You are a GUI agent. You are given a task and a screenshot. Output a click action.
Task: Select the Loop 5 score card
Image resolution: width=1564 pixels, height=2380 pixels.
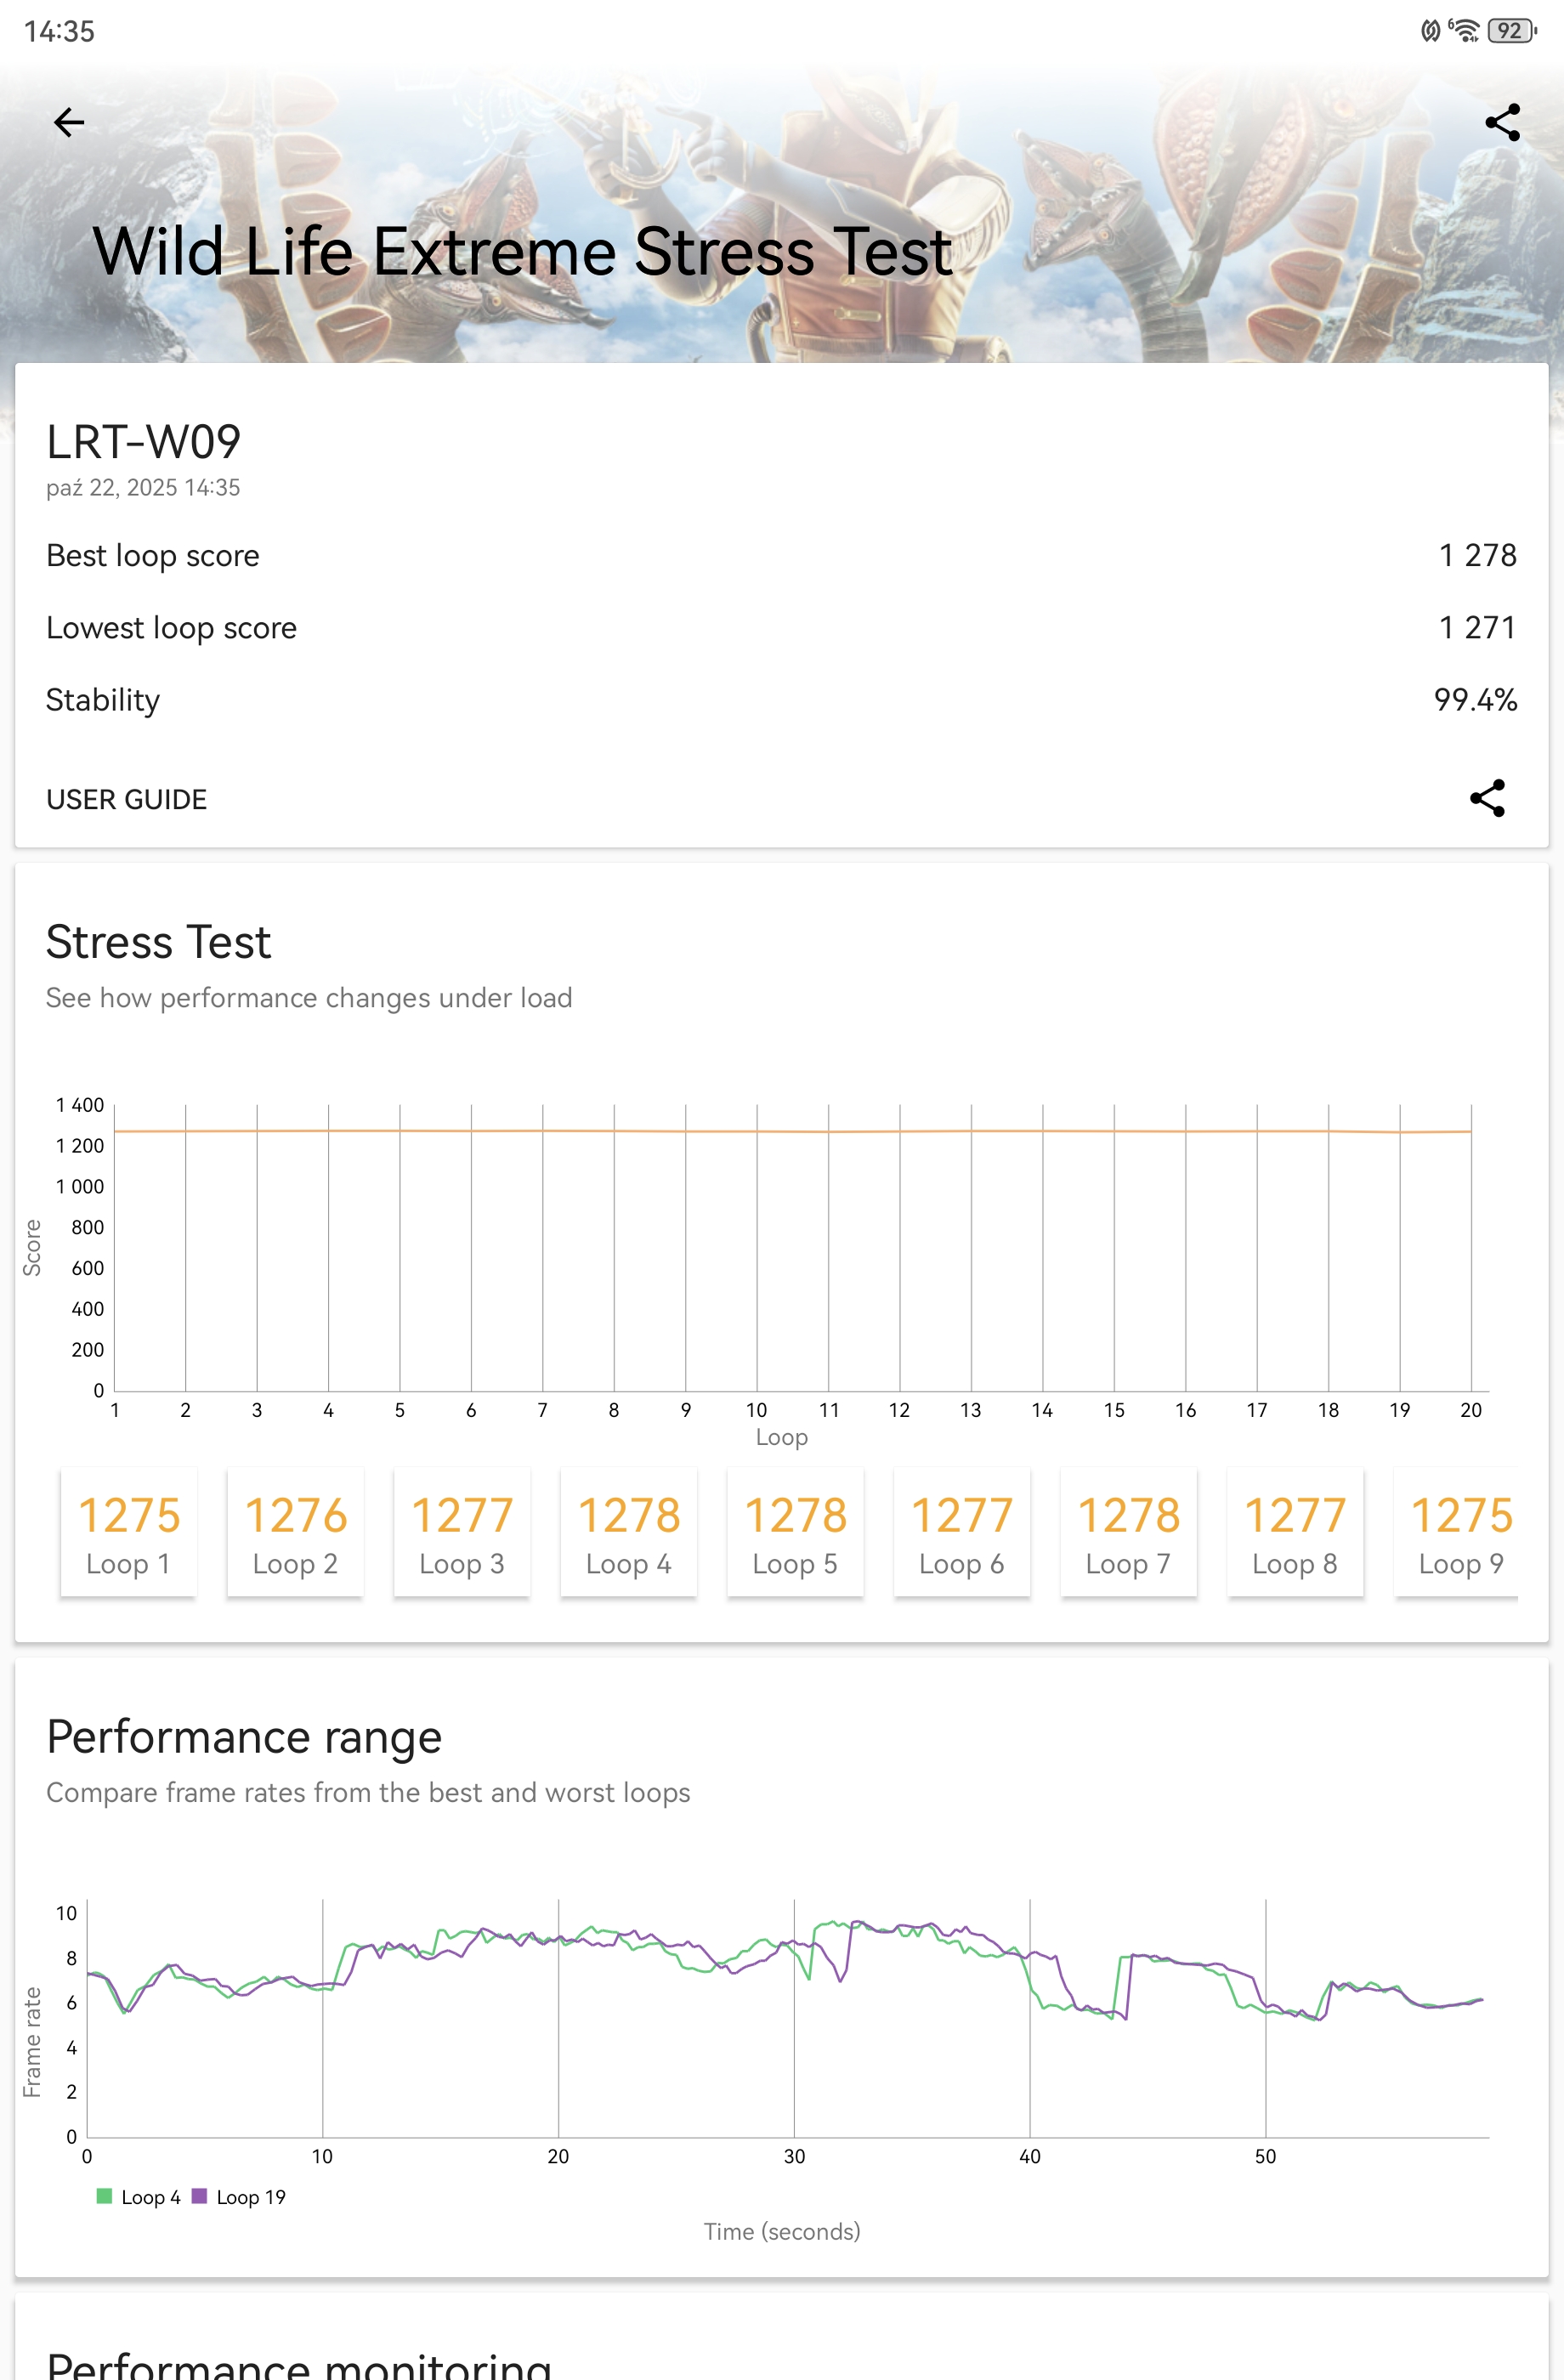tap(795, 1532)
